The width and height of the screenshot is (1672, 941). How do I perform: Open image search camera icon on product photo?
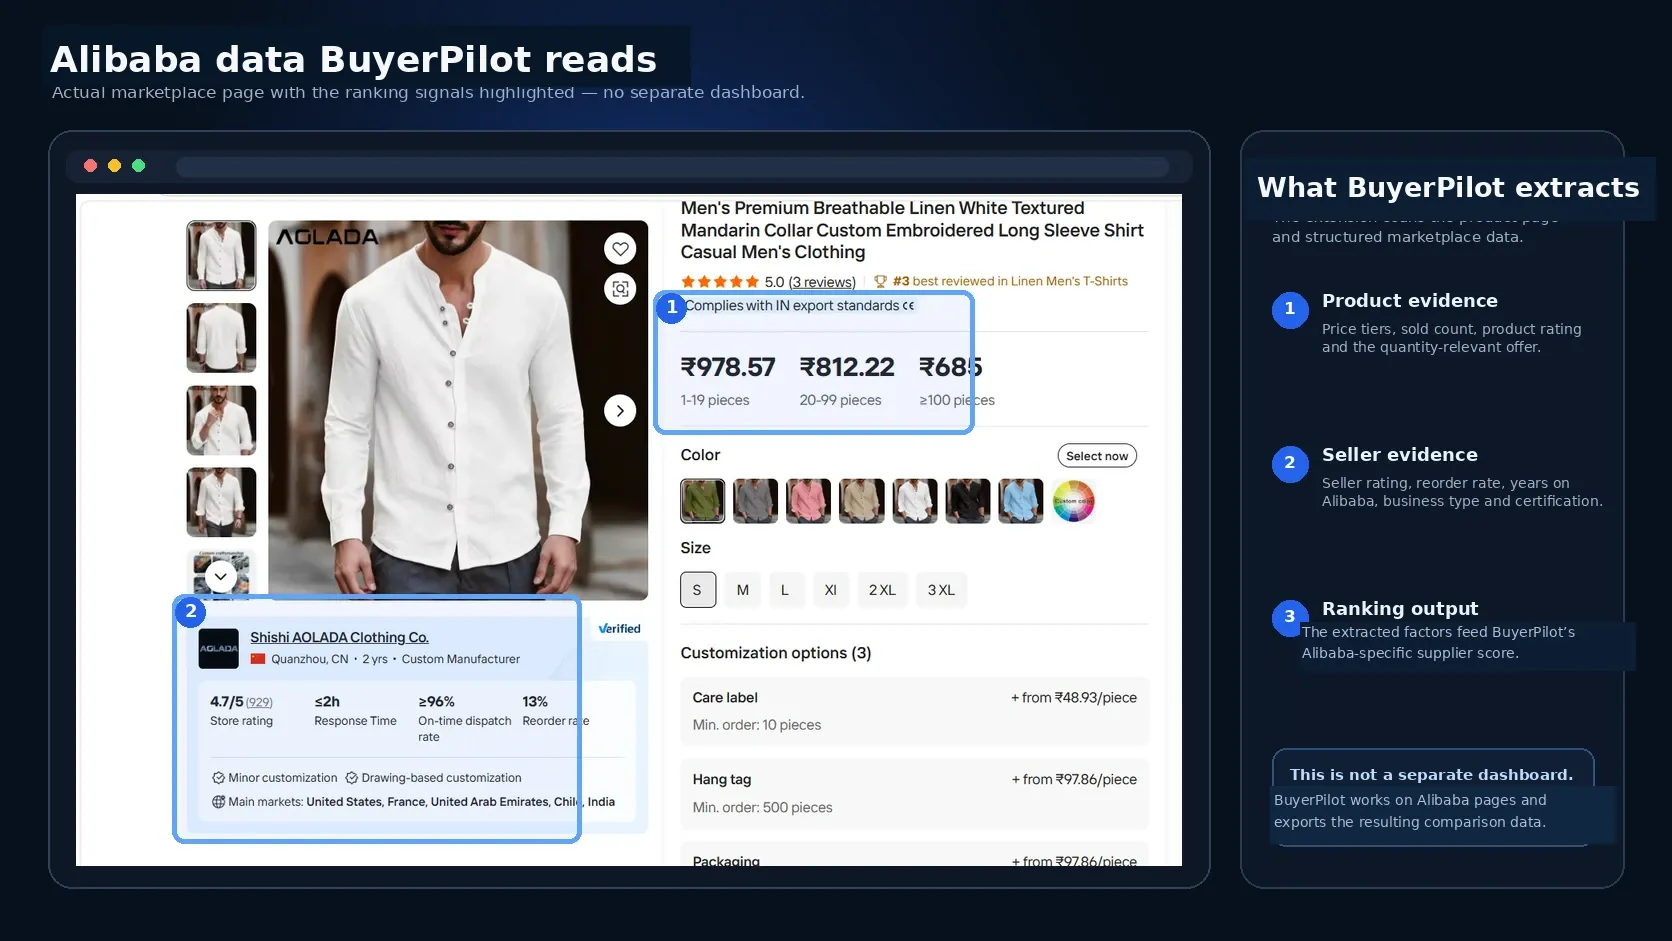pyautogui.click(x=620, y=289)
